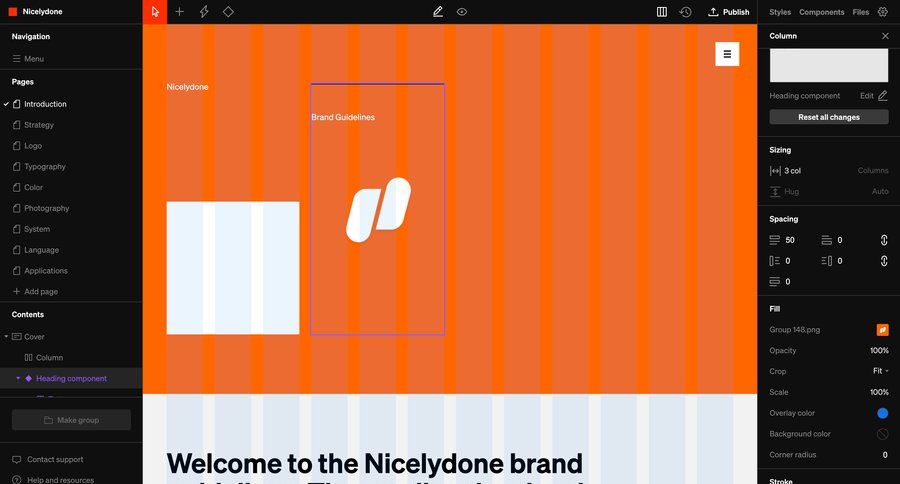Open the Components tab
900x484 pixels.
(821, 12)
